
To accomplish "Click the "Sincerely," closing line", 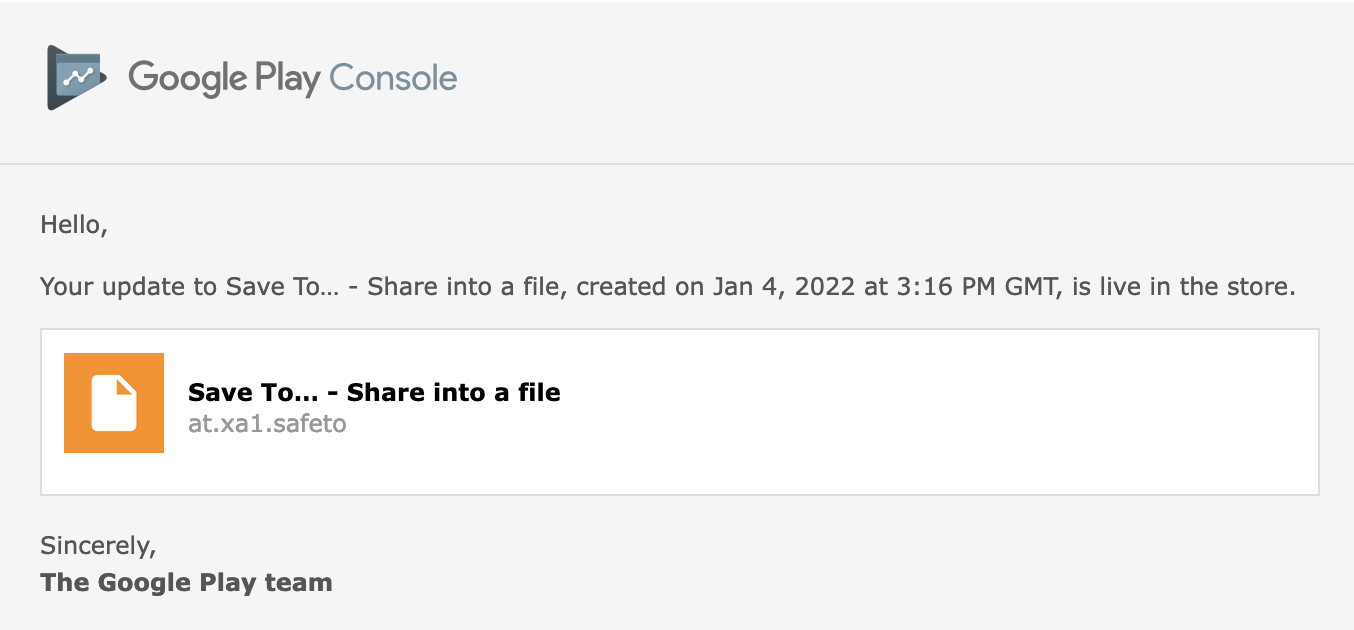I will pyautogui.click(x=98, y=546).
